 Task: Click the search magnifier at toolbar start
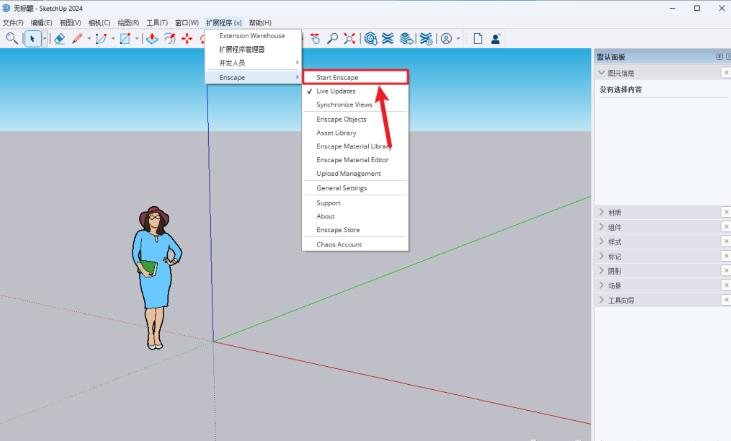(x=12, y=39)
